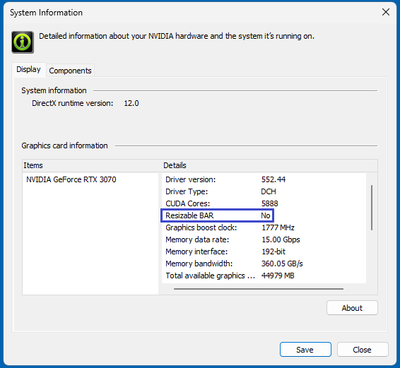Close the System Information window
Viewport: 400px width, 368px height.
386,12
